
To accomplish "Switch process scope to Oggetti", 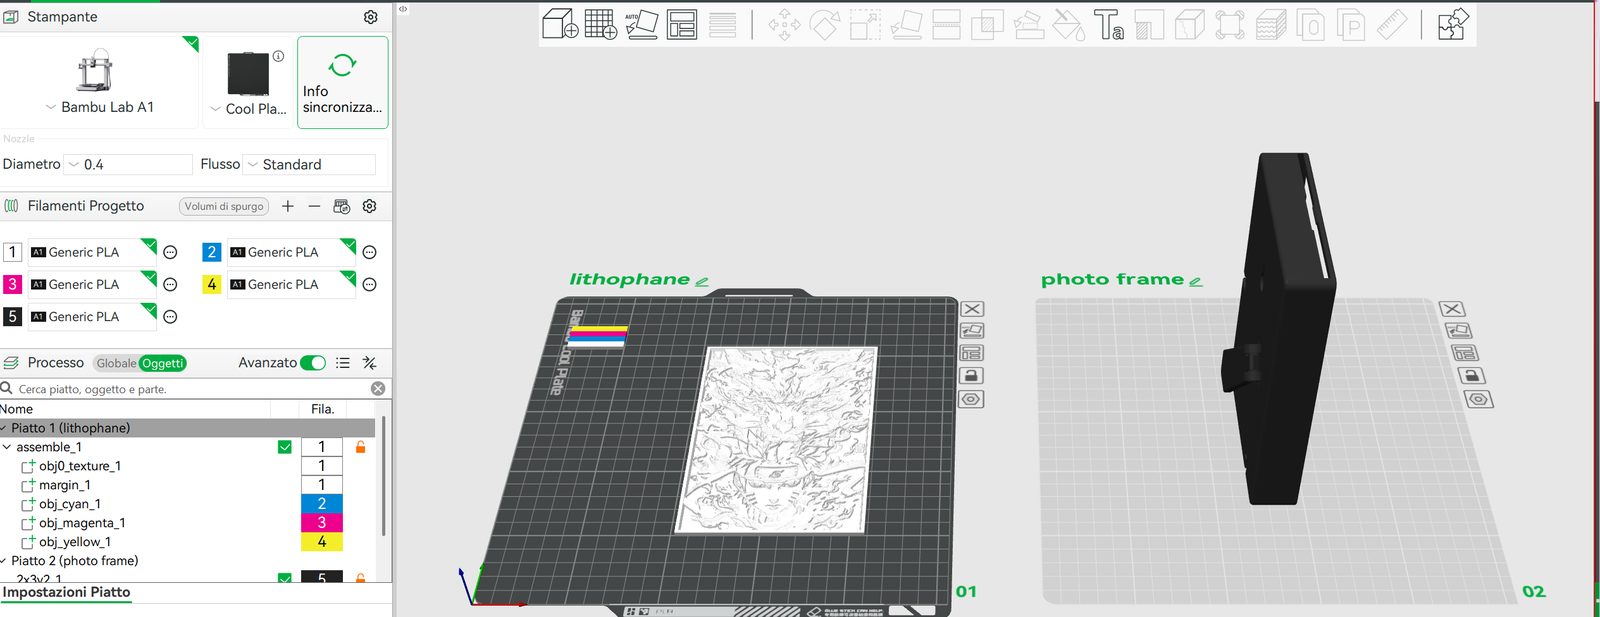I will click(163, 363).
